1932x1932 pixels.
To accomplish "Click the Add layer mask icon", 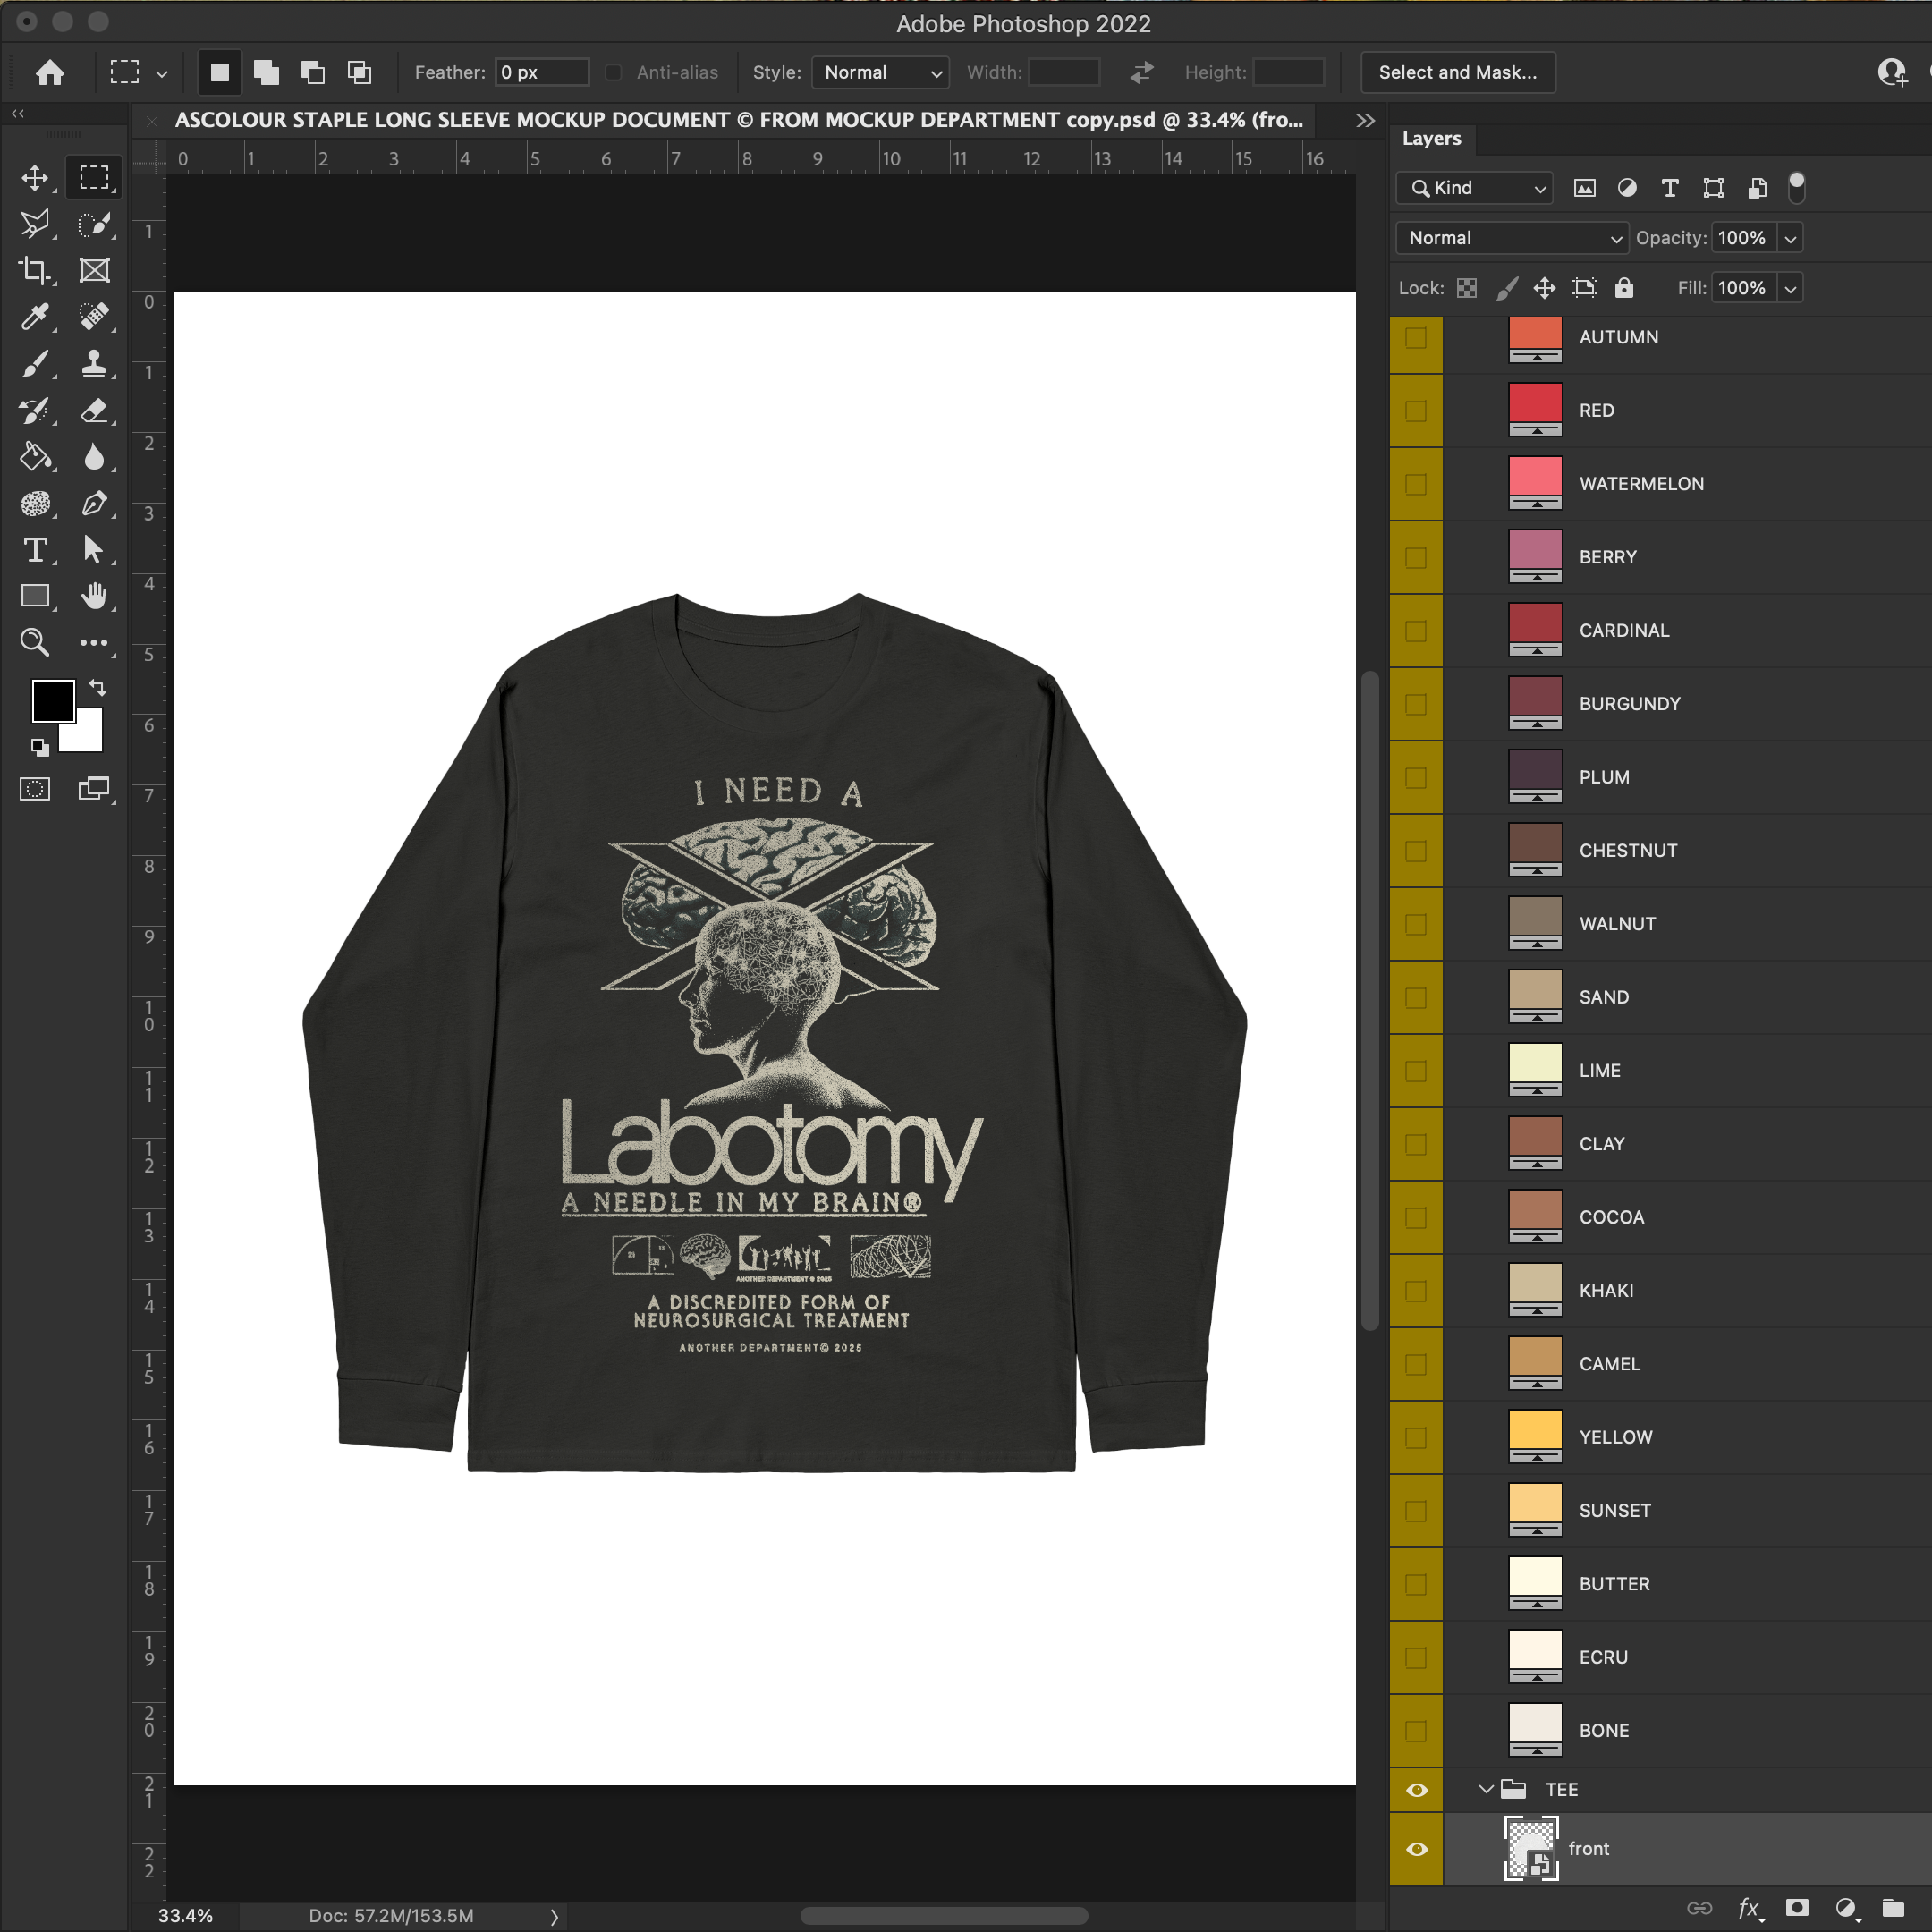I will coord(1796,1907).
